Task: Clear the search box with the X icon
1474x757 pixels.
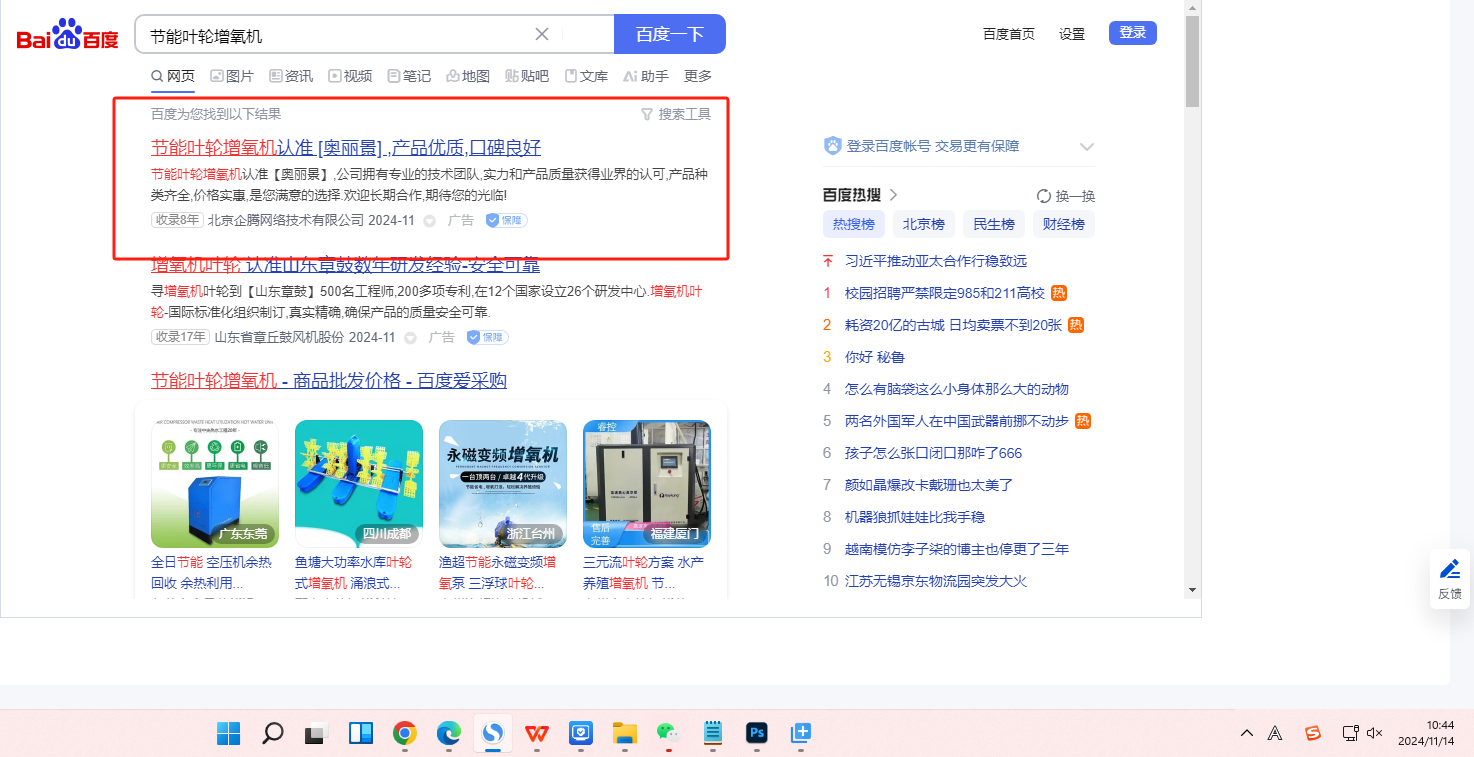Action: tap(542, 34)
